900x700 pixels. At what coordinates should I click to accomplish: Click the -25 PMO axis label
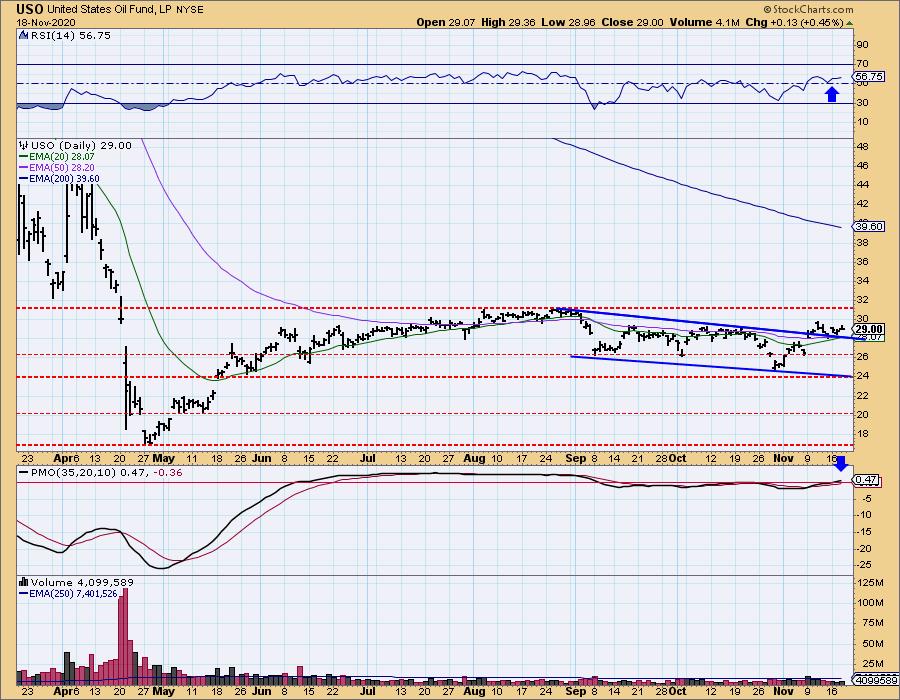[x=864, y=565]
